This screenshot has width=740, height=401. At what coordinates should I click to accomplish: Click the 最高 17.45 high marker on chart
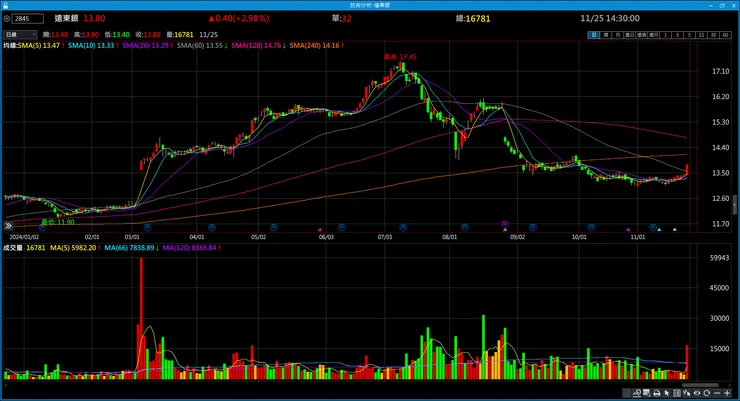coord(400,57)
